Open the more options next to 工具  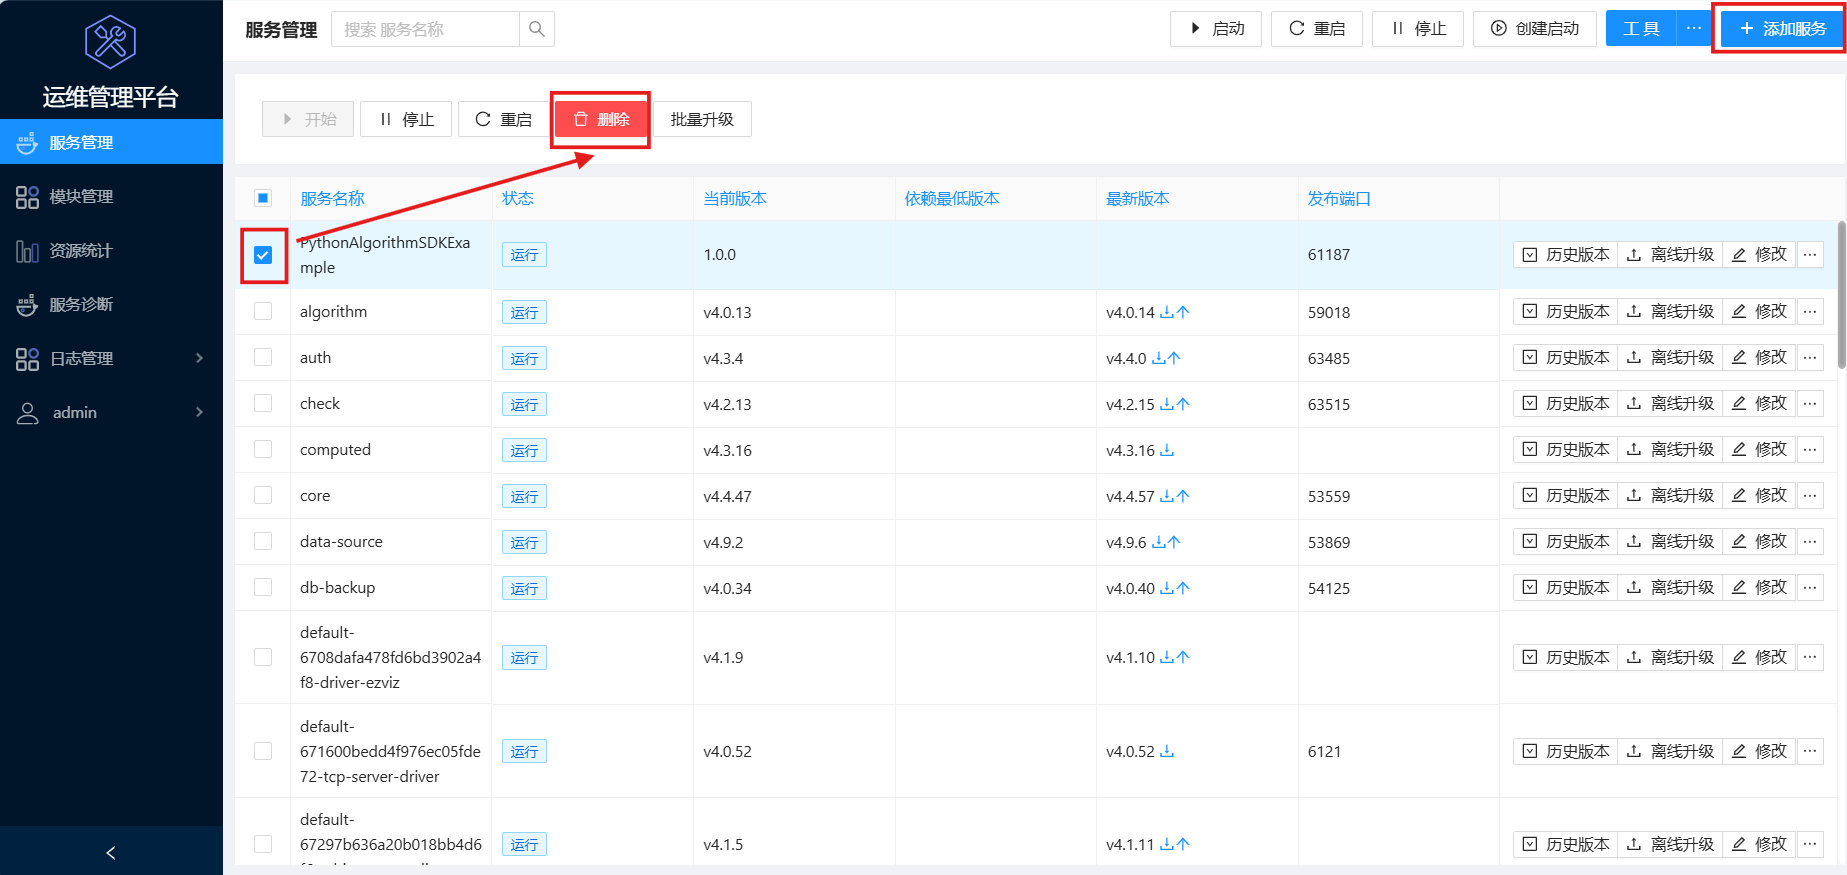pos(1693,29)
